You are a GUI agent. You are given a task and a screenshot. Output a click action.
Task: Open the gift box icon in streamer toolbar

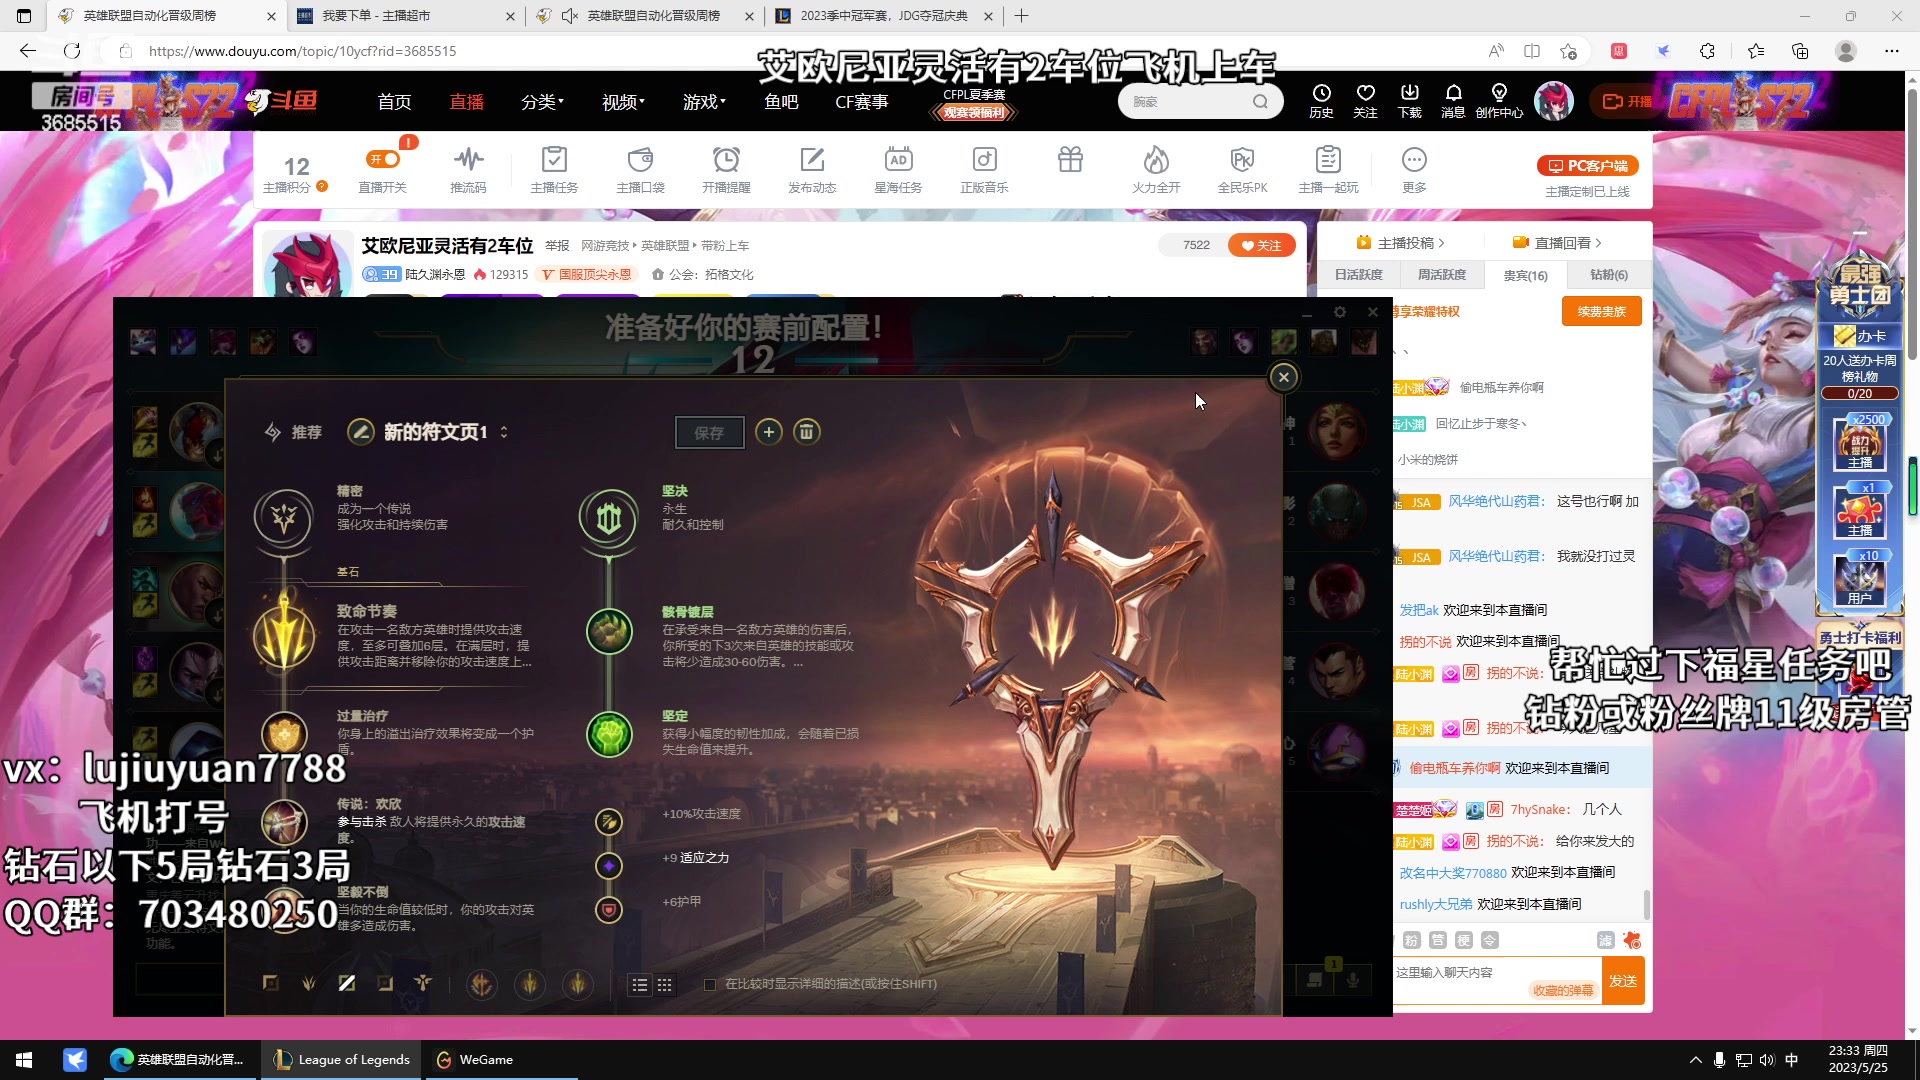(1070, 159)
